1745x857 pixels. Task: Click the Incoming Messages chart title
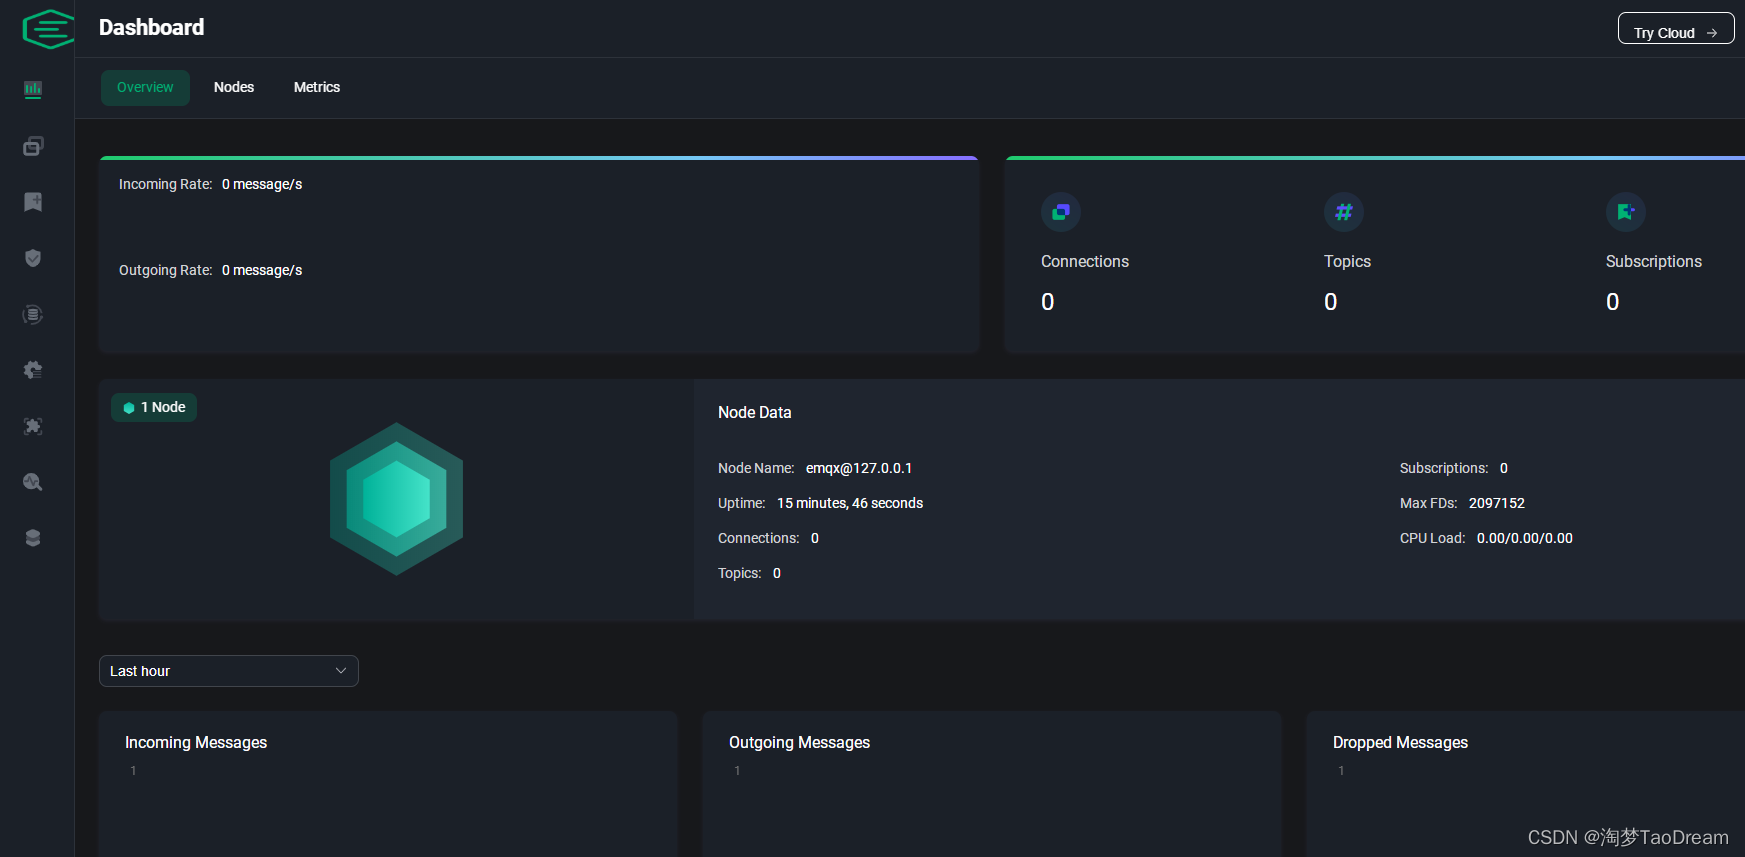point(196,742)
